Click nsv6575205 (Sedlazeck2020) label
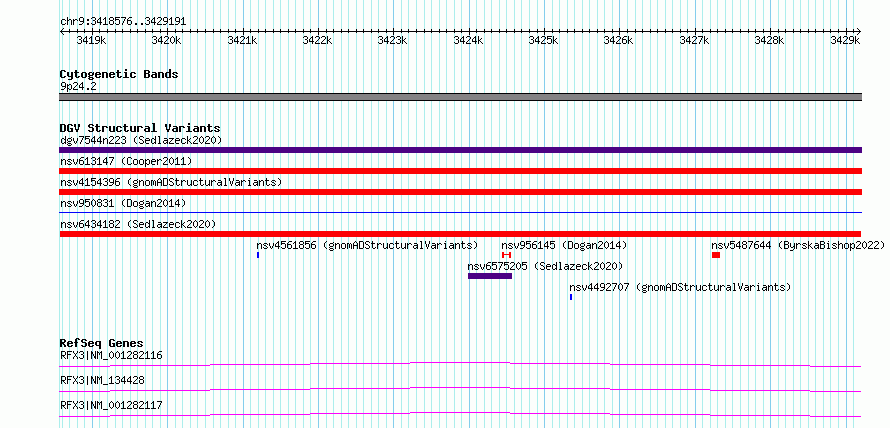This screenshot has height=428, width=890. point(545,266)
